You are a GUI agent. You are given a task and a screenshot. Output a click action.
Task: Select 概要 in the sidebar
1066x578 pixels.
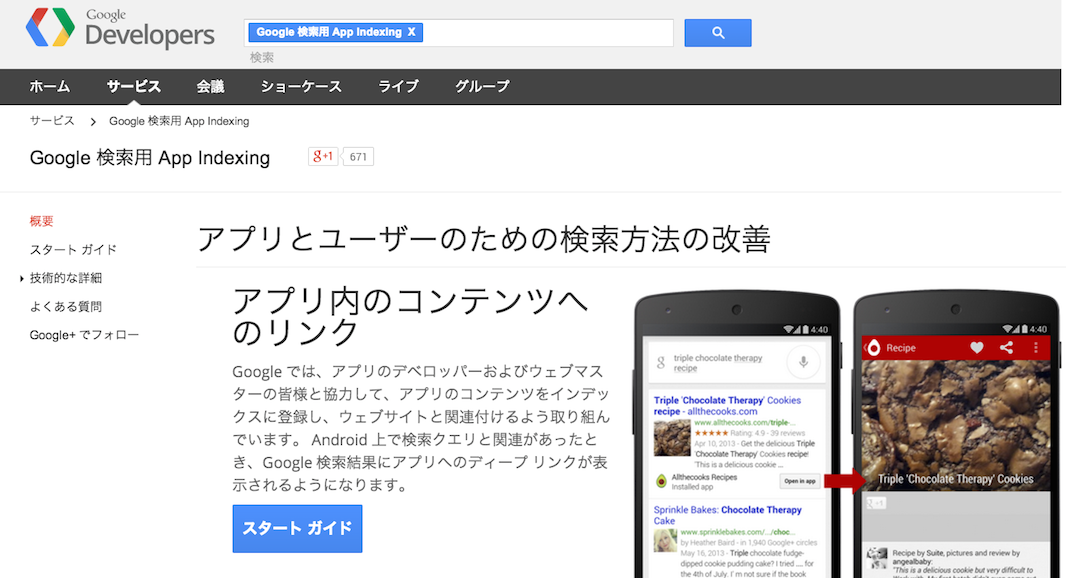[x=41, y=221]
